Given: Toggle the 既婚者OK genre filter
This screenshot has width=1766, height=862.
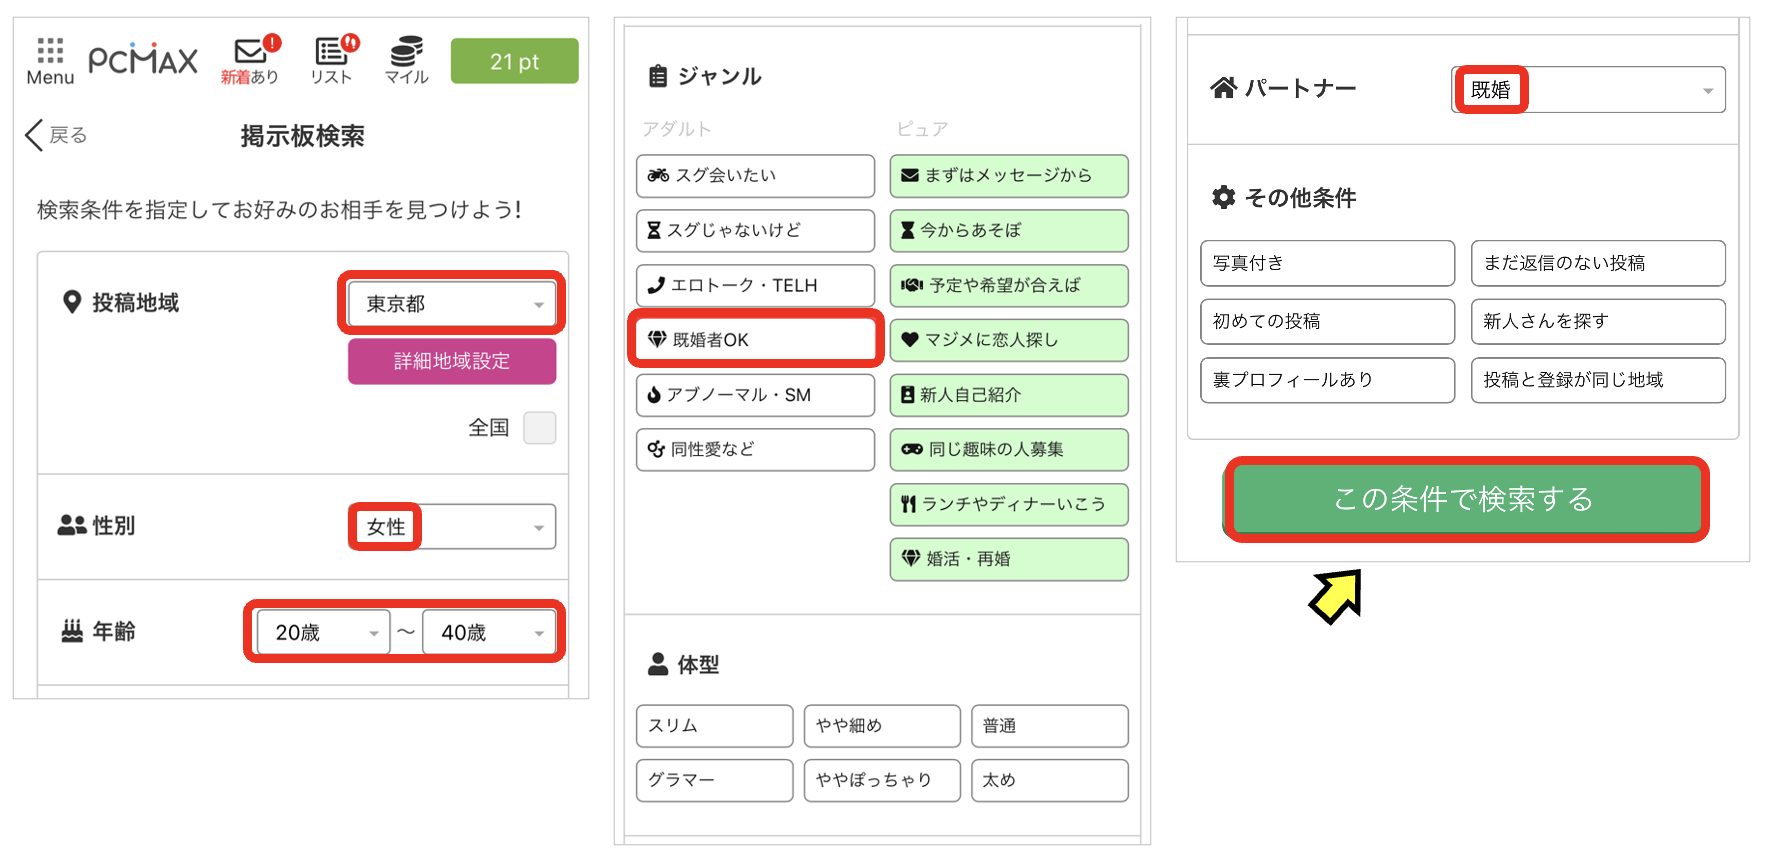Looking at the screenshot, I should pyautogui.click(x=755, y=340).
